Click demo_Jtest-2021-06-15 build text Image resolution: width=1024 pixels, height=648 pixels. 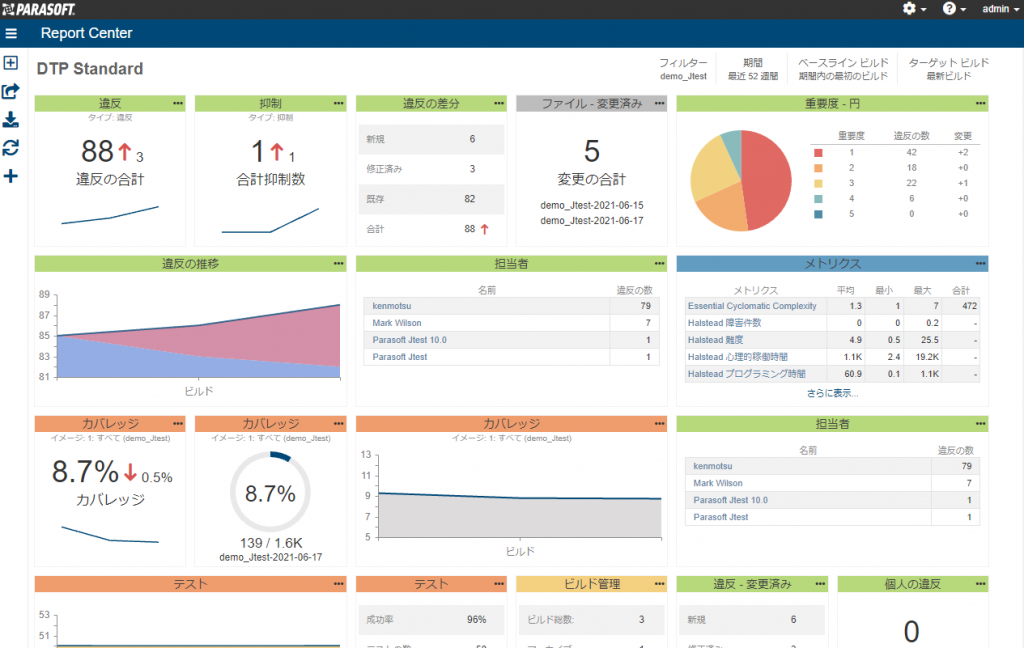(592, 205)
